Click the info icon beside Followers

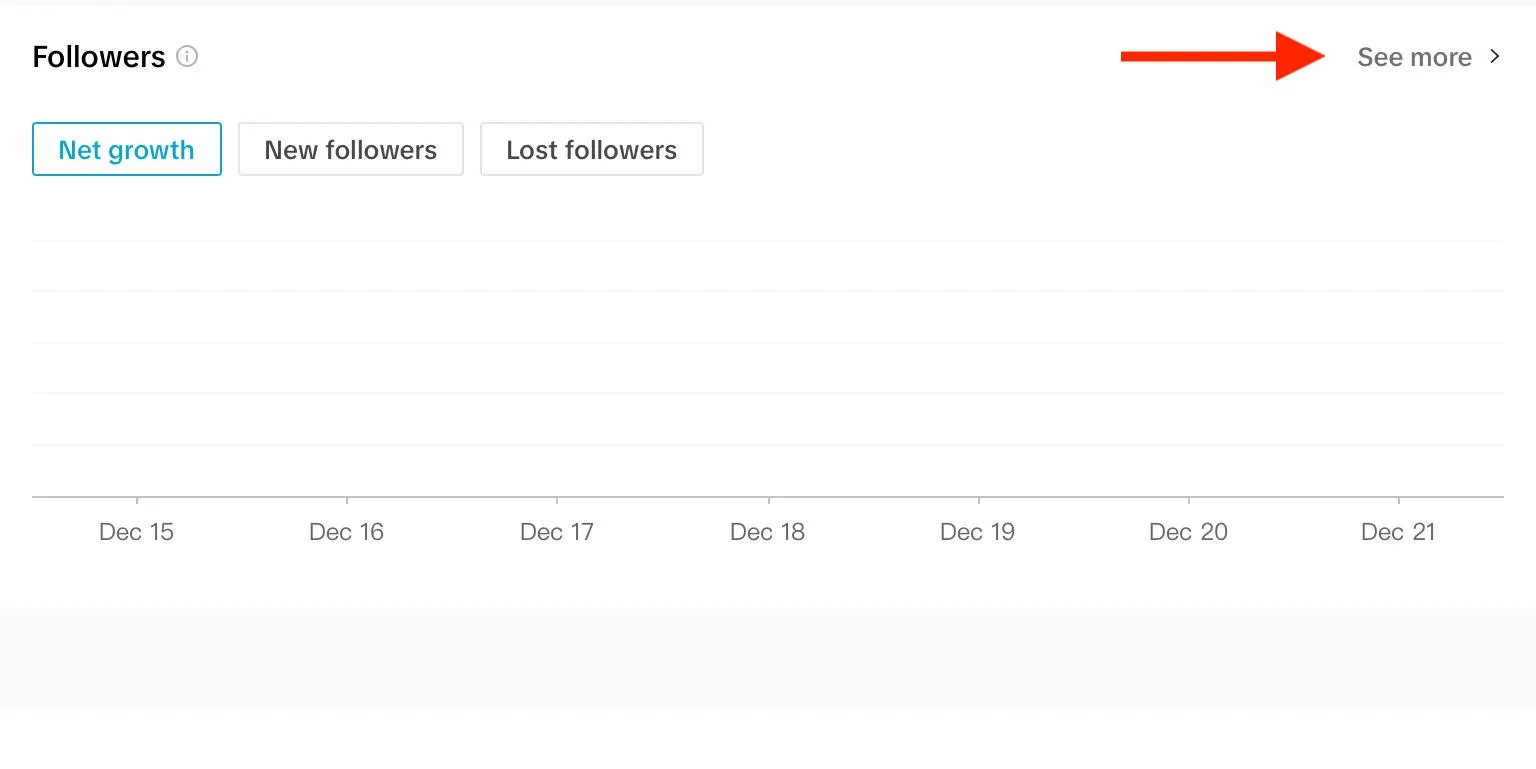tap(187, 56)
